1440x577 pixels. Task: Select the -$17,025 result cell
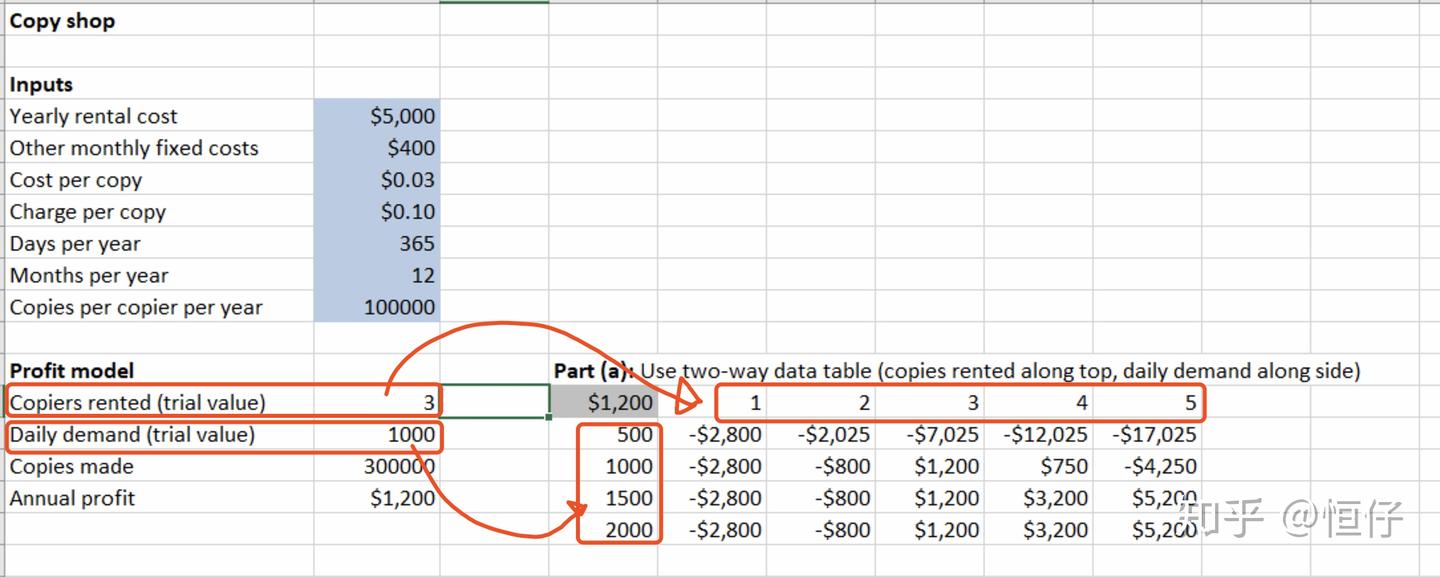pos(1155,434)
